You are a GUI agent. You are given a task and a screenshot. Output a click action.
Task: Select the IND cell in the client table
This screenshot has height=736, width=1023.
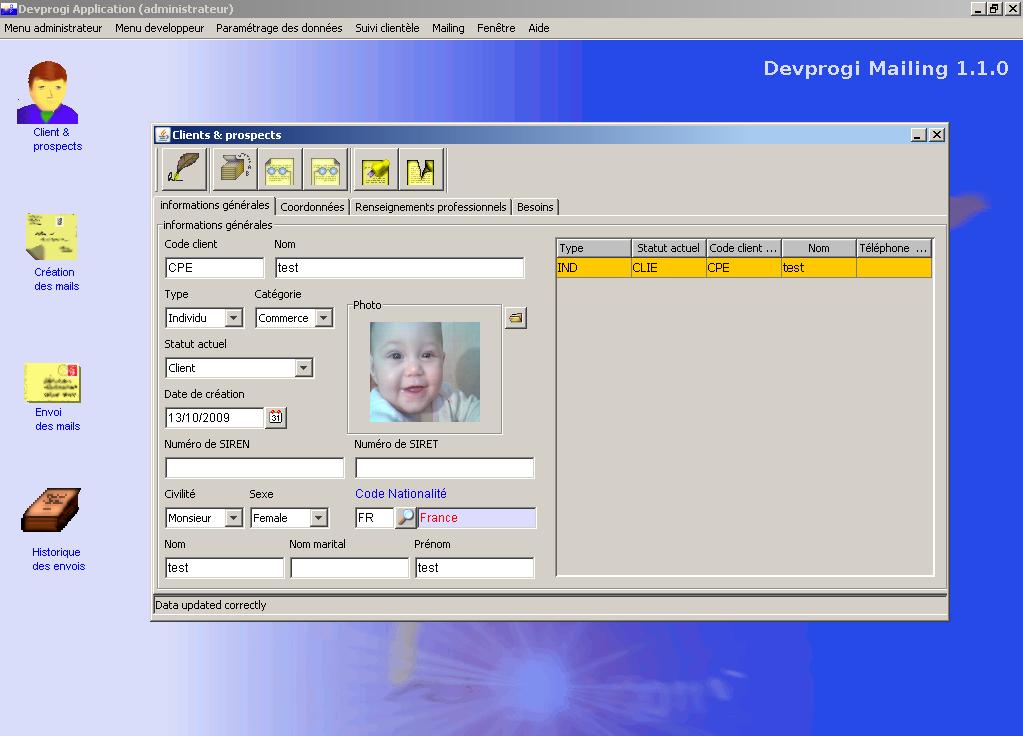[594, 268]
